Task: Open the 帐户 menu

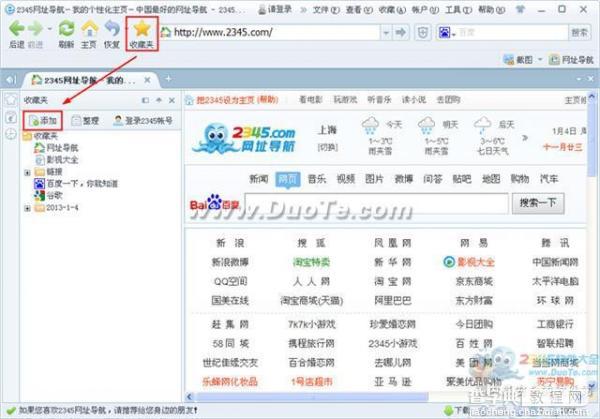Action: [425, 10]
